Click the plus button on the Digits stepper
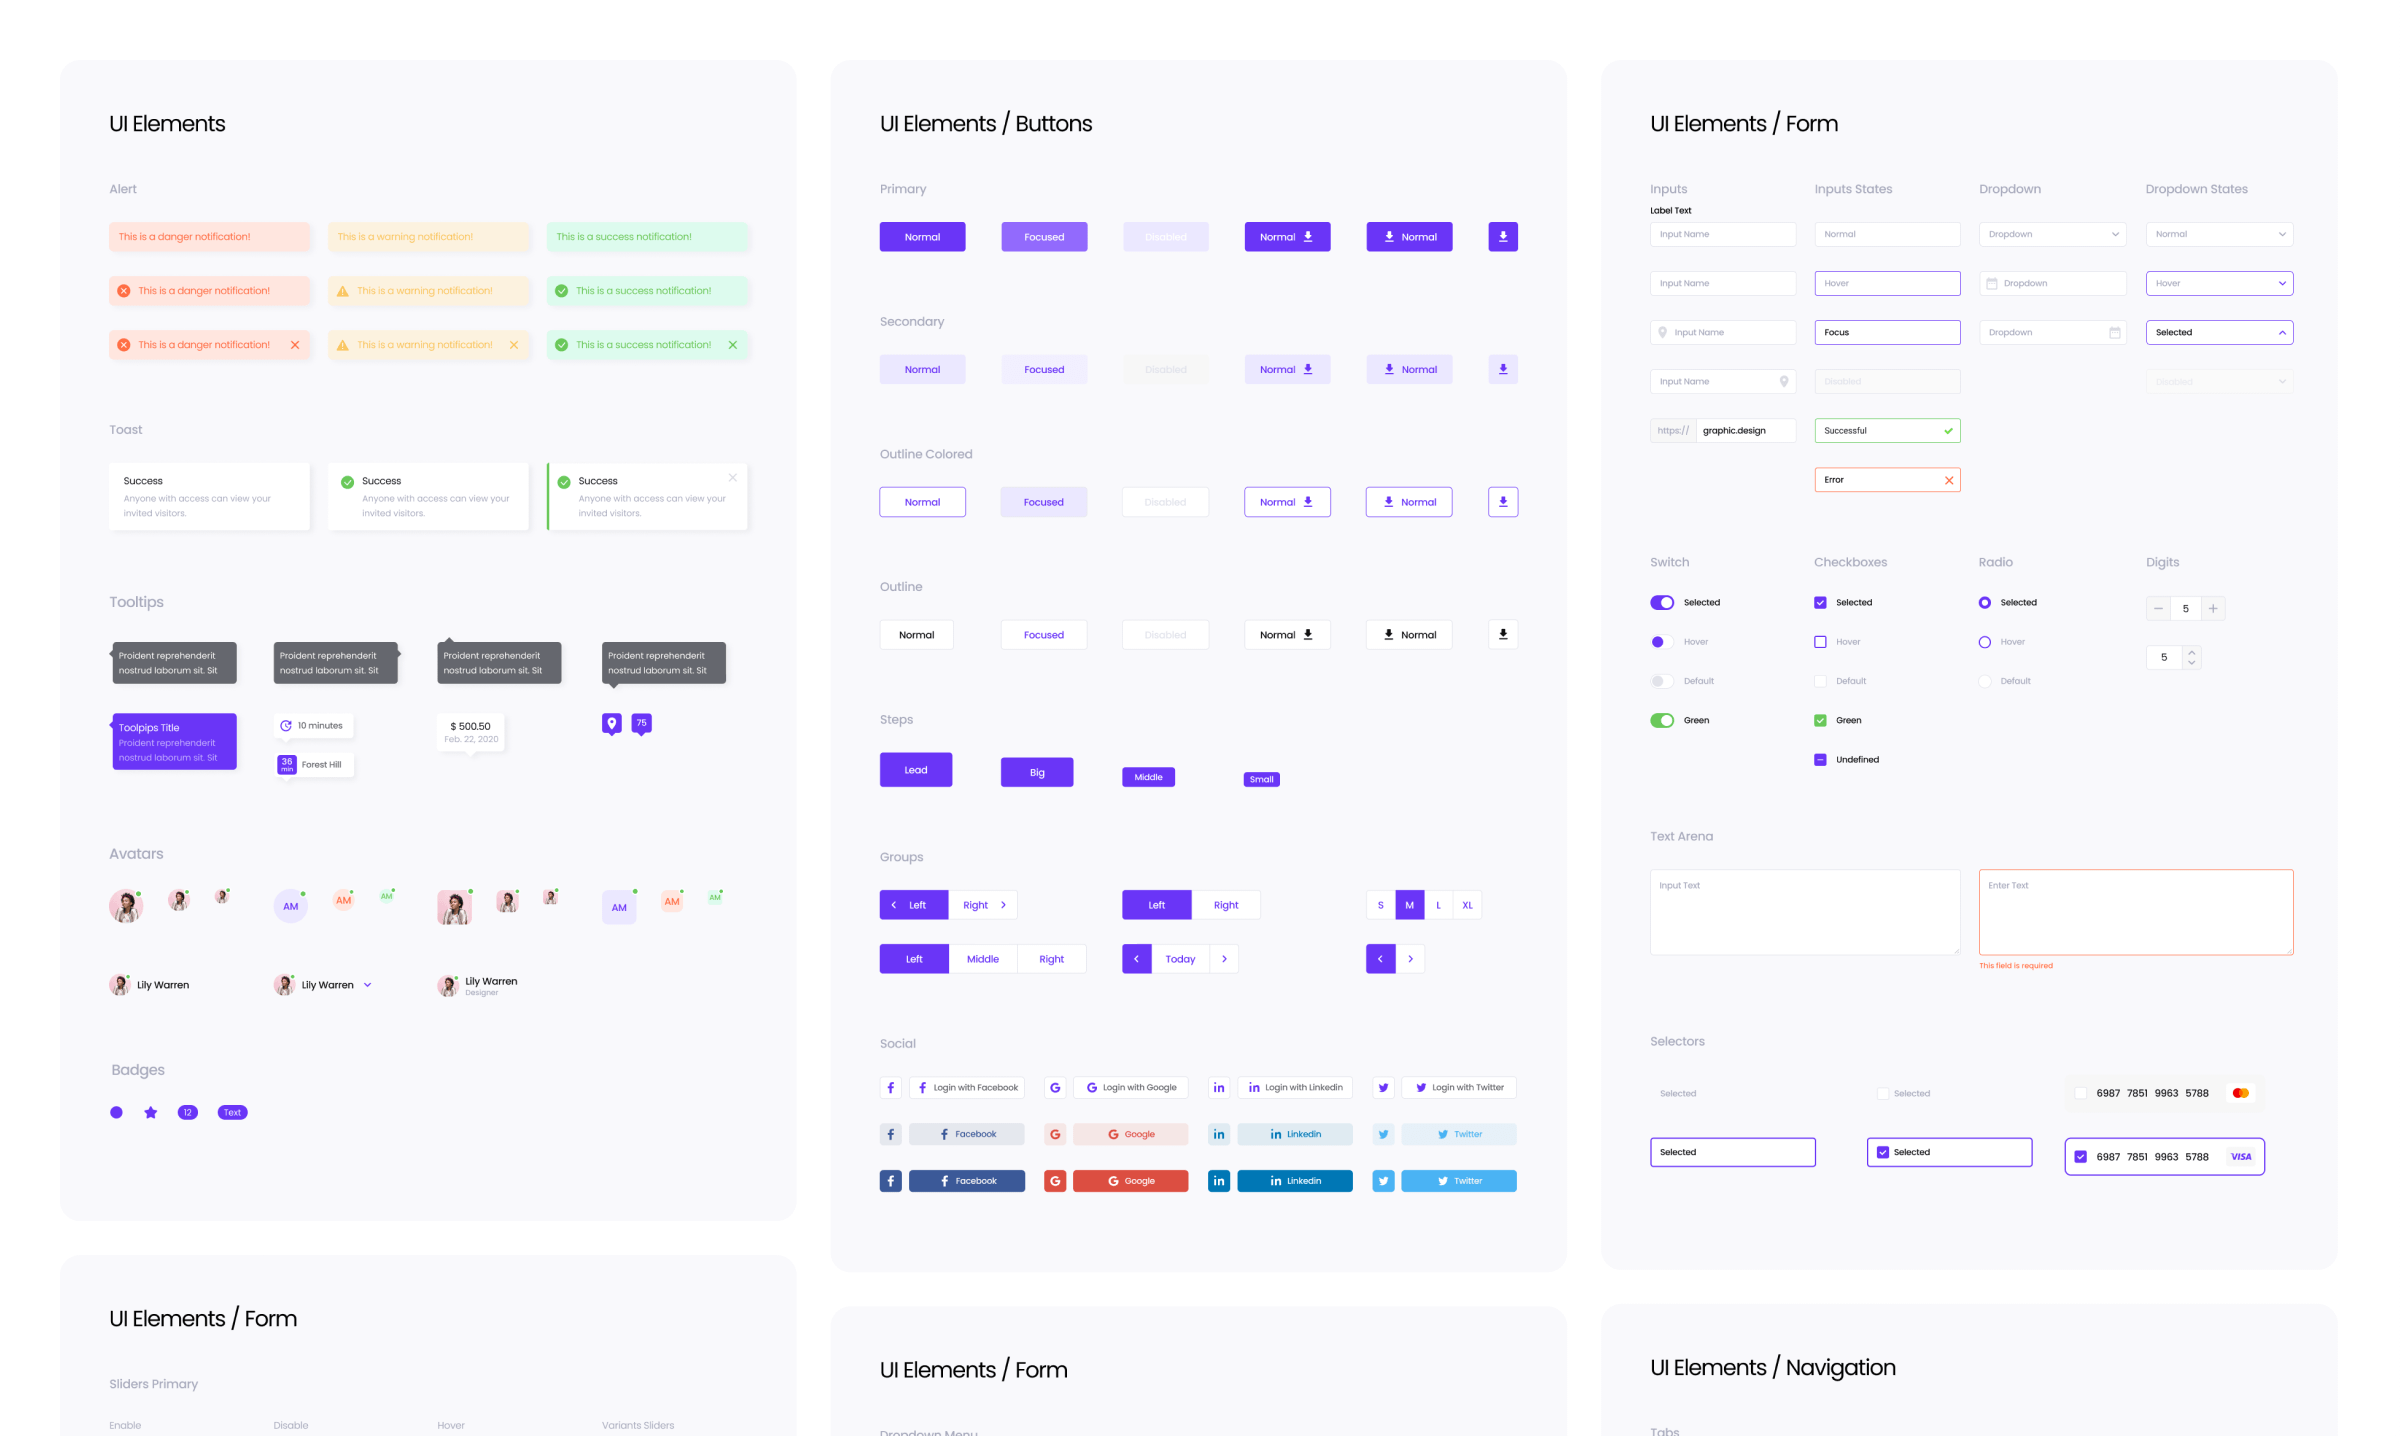The height and width of the screenshot is (1436, 2400). click(x=2213, y=608)
